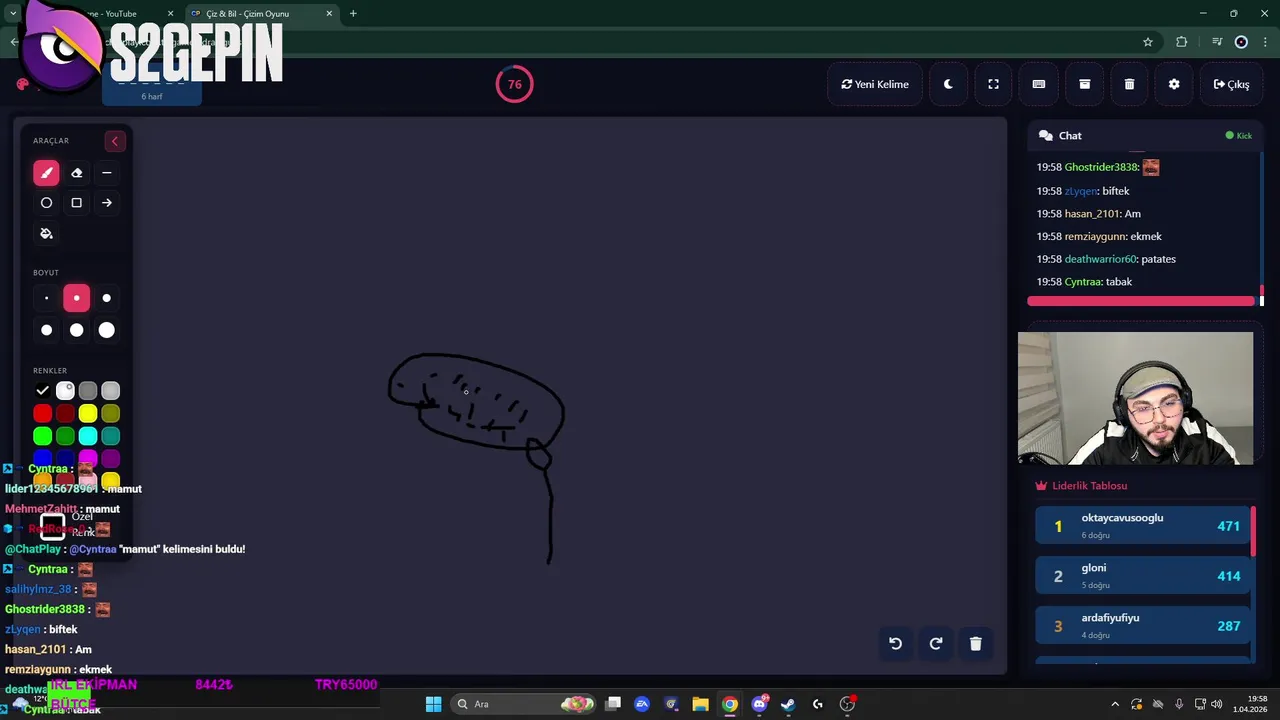
Task: Enter fullscreen mode
Action: 993,84
